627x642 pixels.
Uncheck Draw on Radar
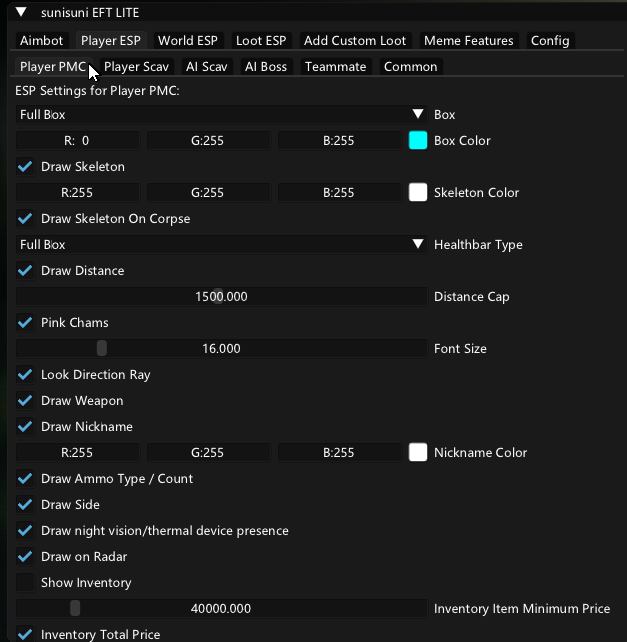pyautogui.click(x=25, y=557)
